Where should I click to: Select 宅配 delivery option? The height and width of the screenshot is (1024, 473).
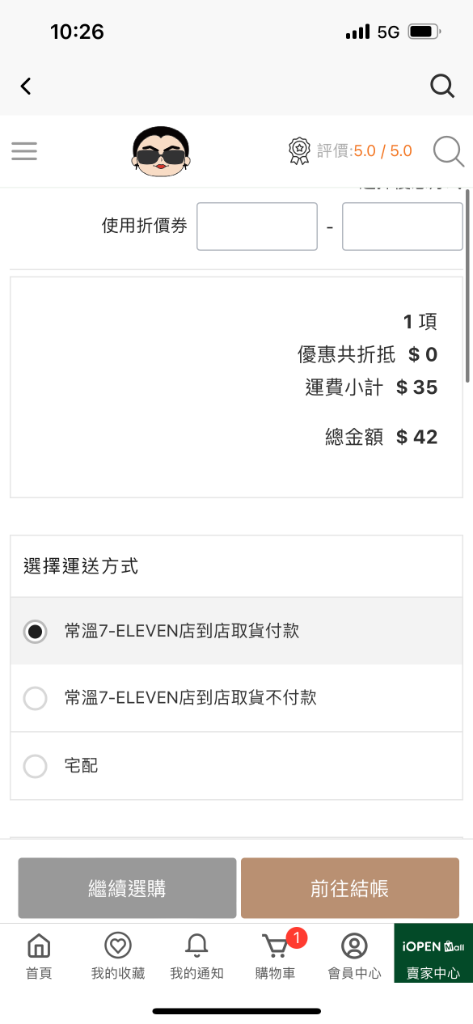point(236,765)
